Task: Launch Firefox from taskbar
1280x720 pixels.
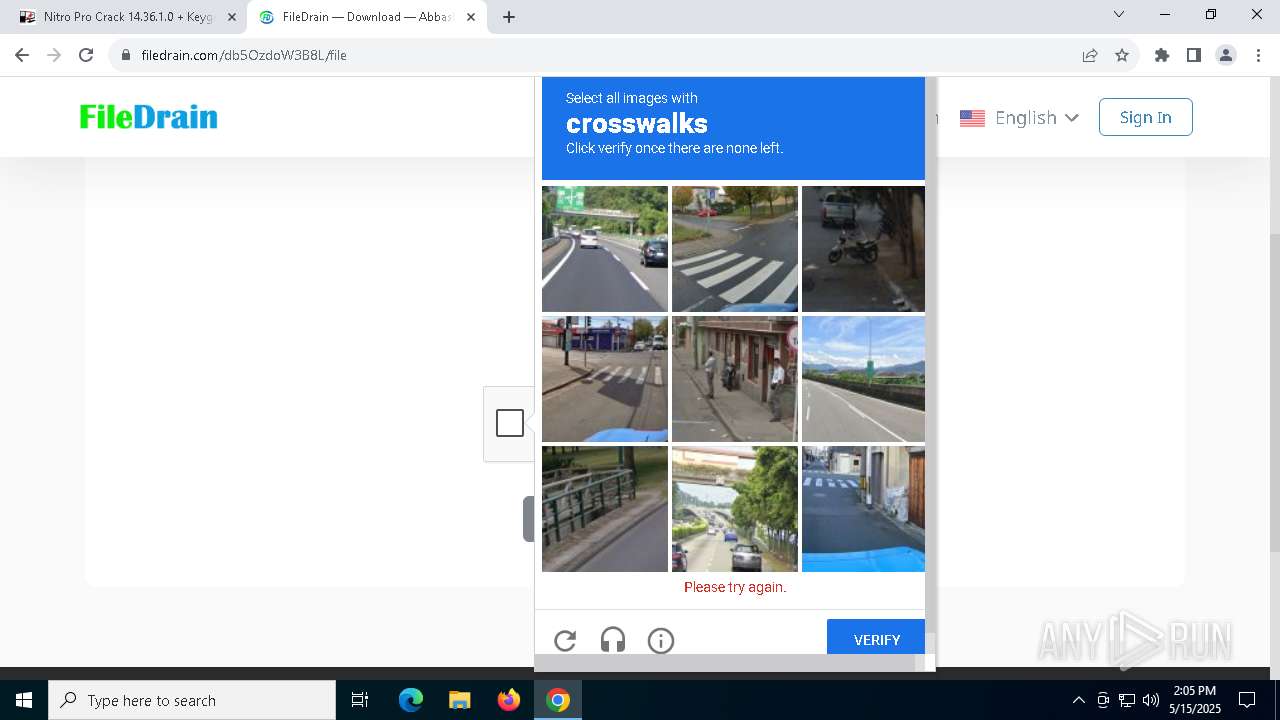Action: (x=509, y=700)
